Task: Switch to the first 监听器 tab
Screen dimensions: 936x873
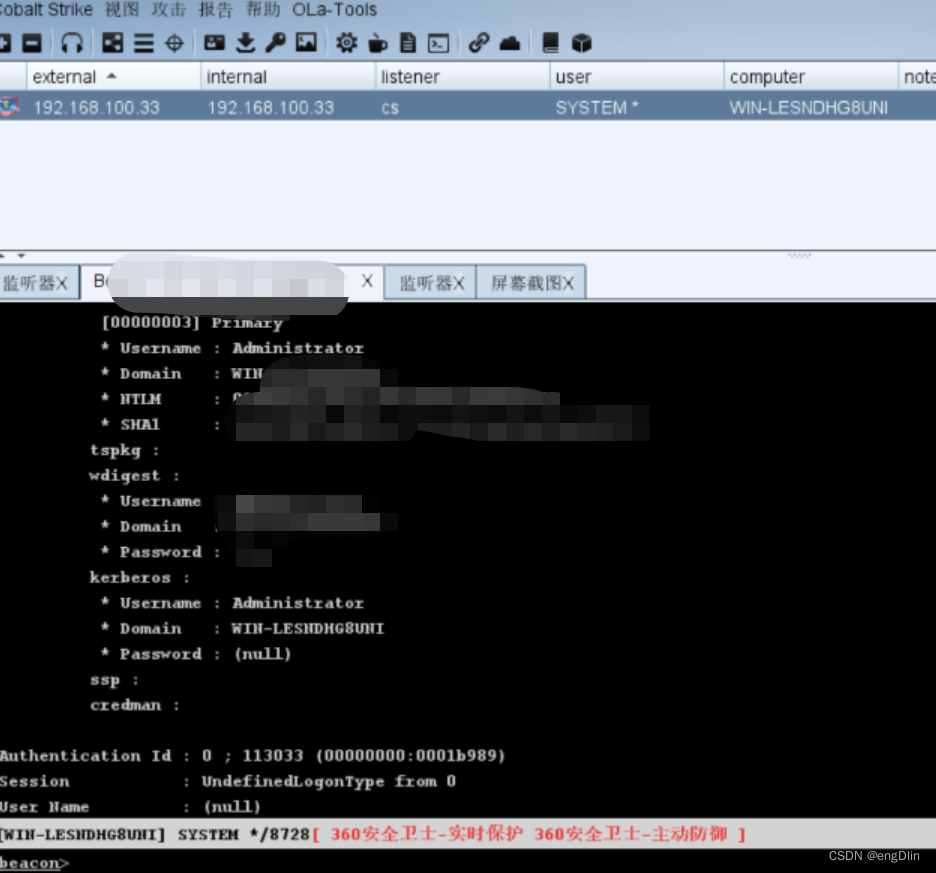Action: (29, 283)
